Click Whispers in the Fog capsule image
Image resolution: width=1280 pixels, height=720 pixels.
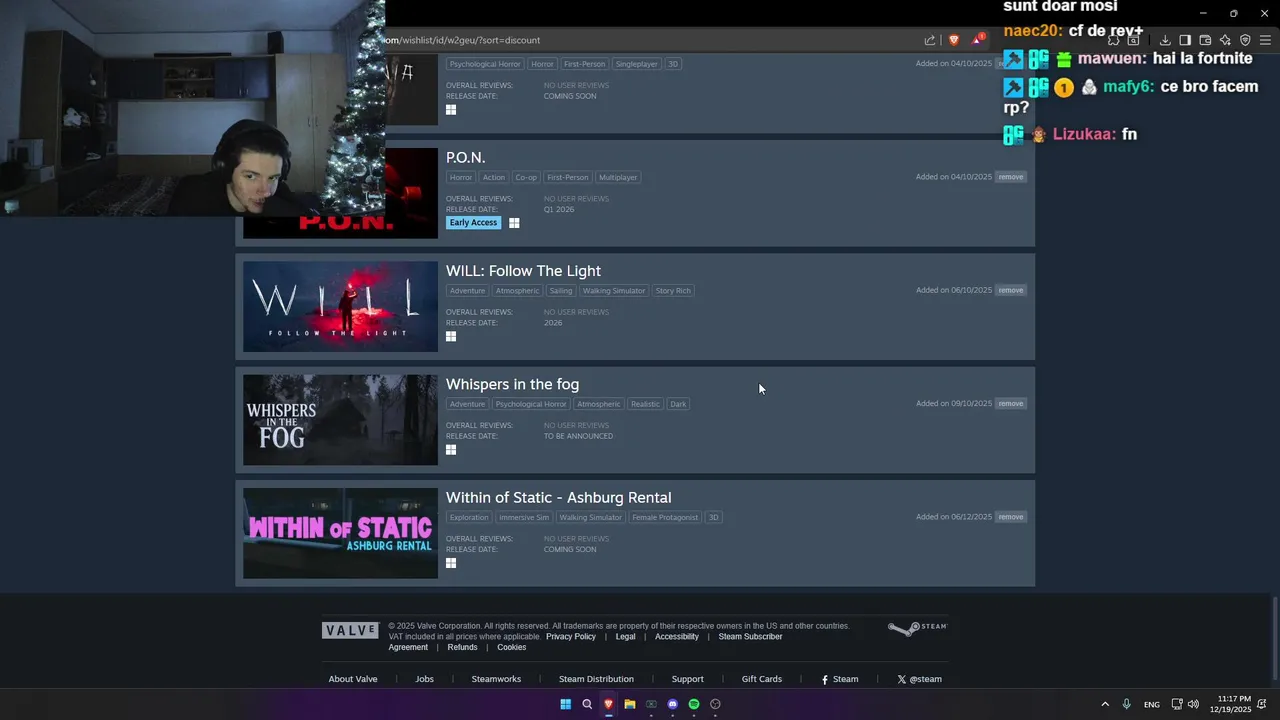tap(340, 420)
